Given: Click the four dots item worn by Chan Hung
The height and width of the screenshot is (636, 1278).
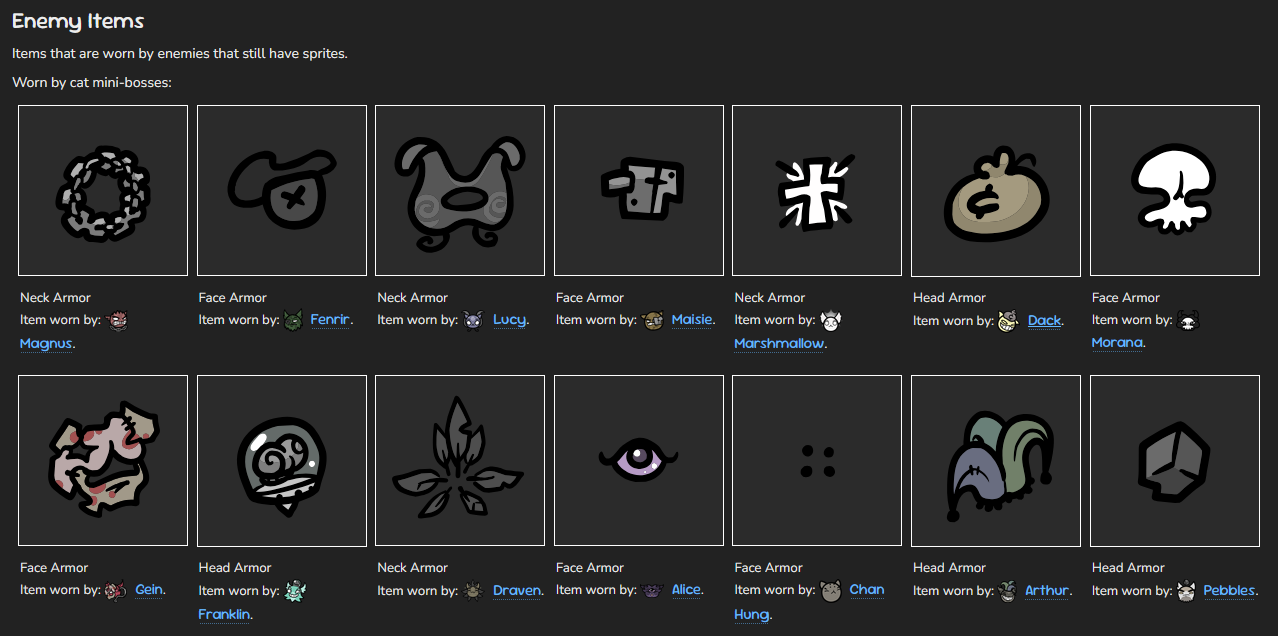Looking at the screenshot, I should (817, 460).
